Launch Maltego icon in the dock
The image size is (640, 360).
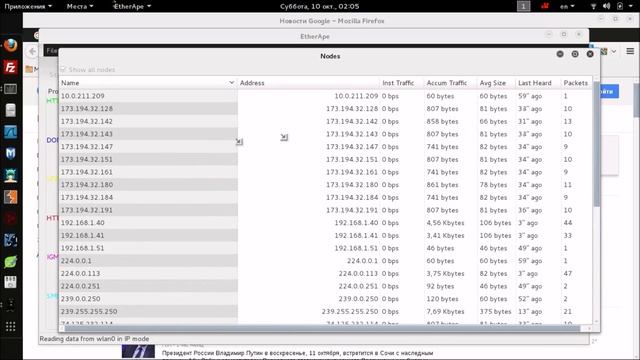coord(11,153)
